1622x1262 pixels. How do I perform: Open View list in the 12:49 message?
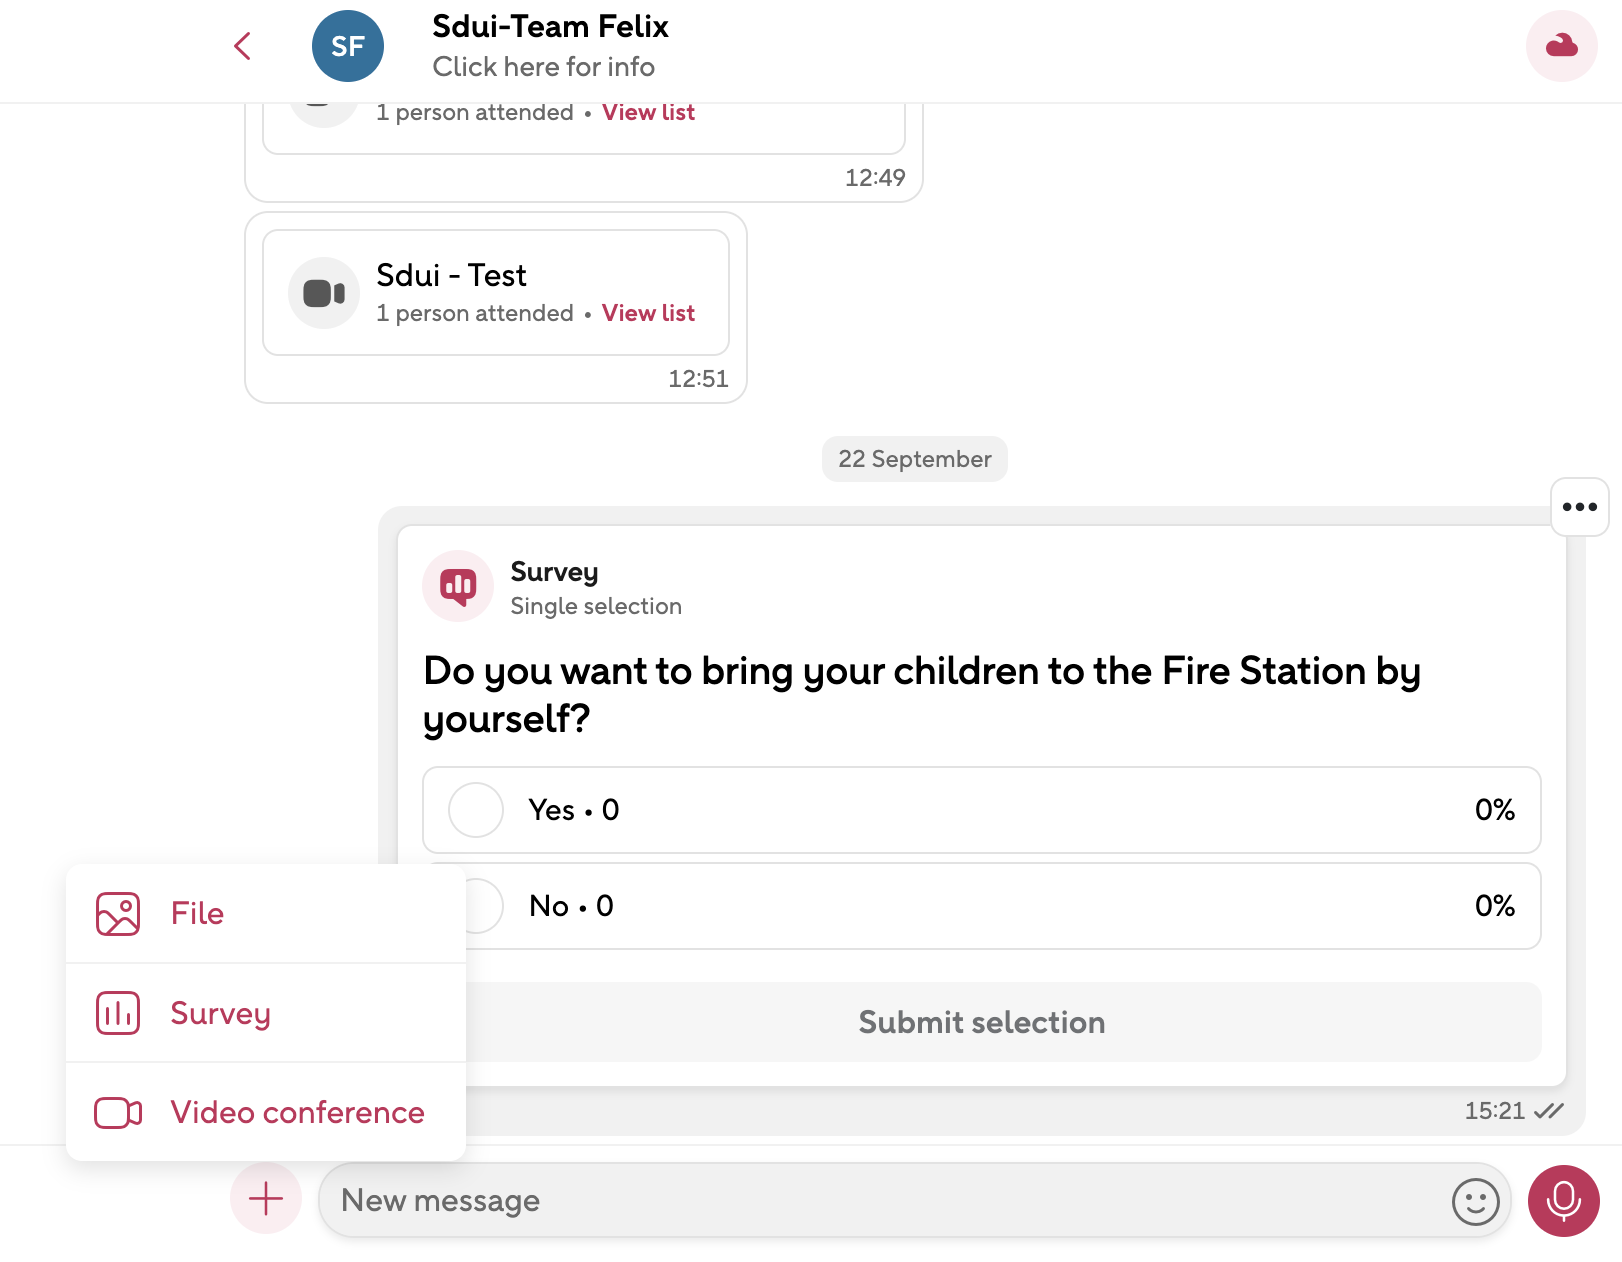coord(648,113)
